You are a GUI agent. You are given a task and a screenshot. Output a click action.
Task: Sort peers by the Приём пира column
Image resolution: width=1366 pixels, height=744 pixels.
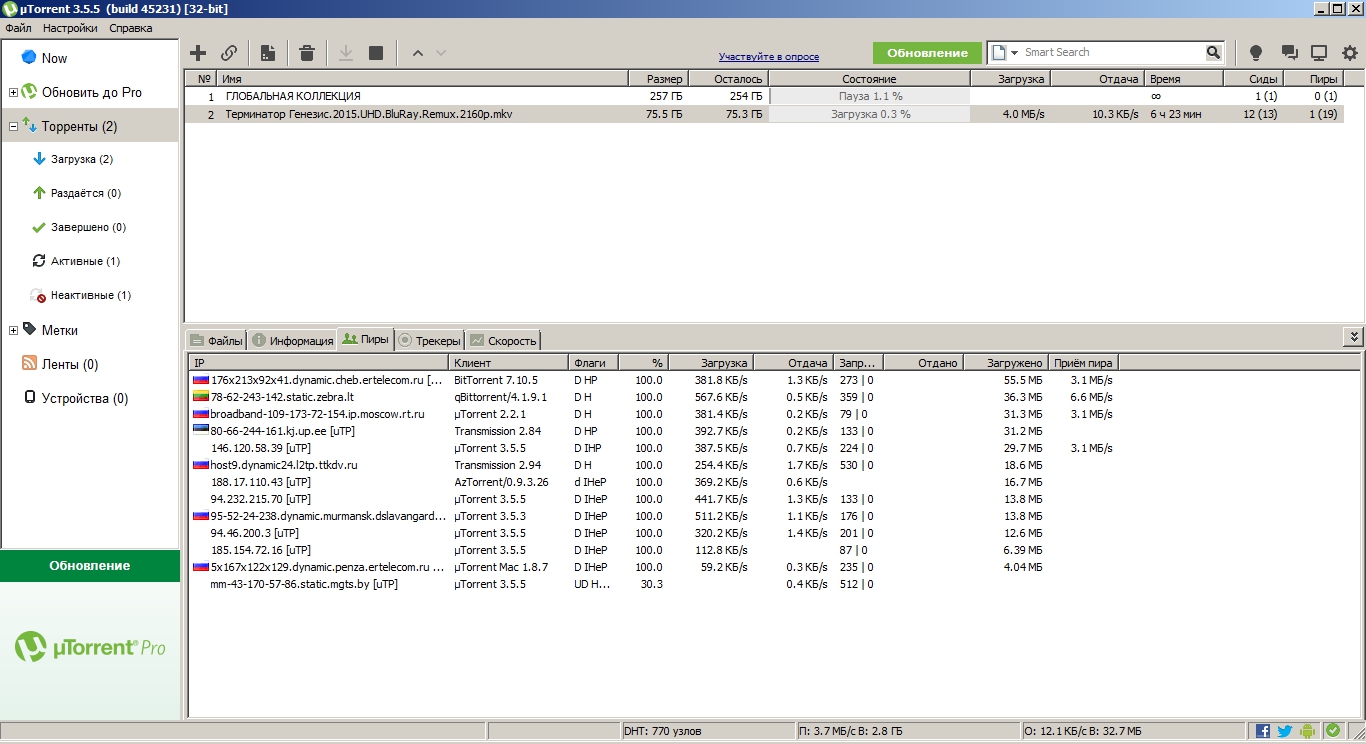pos(1083,363)
